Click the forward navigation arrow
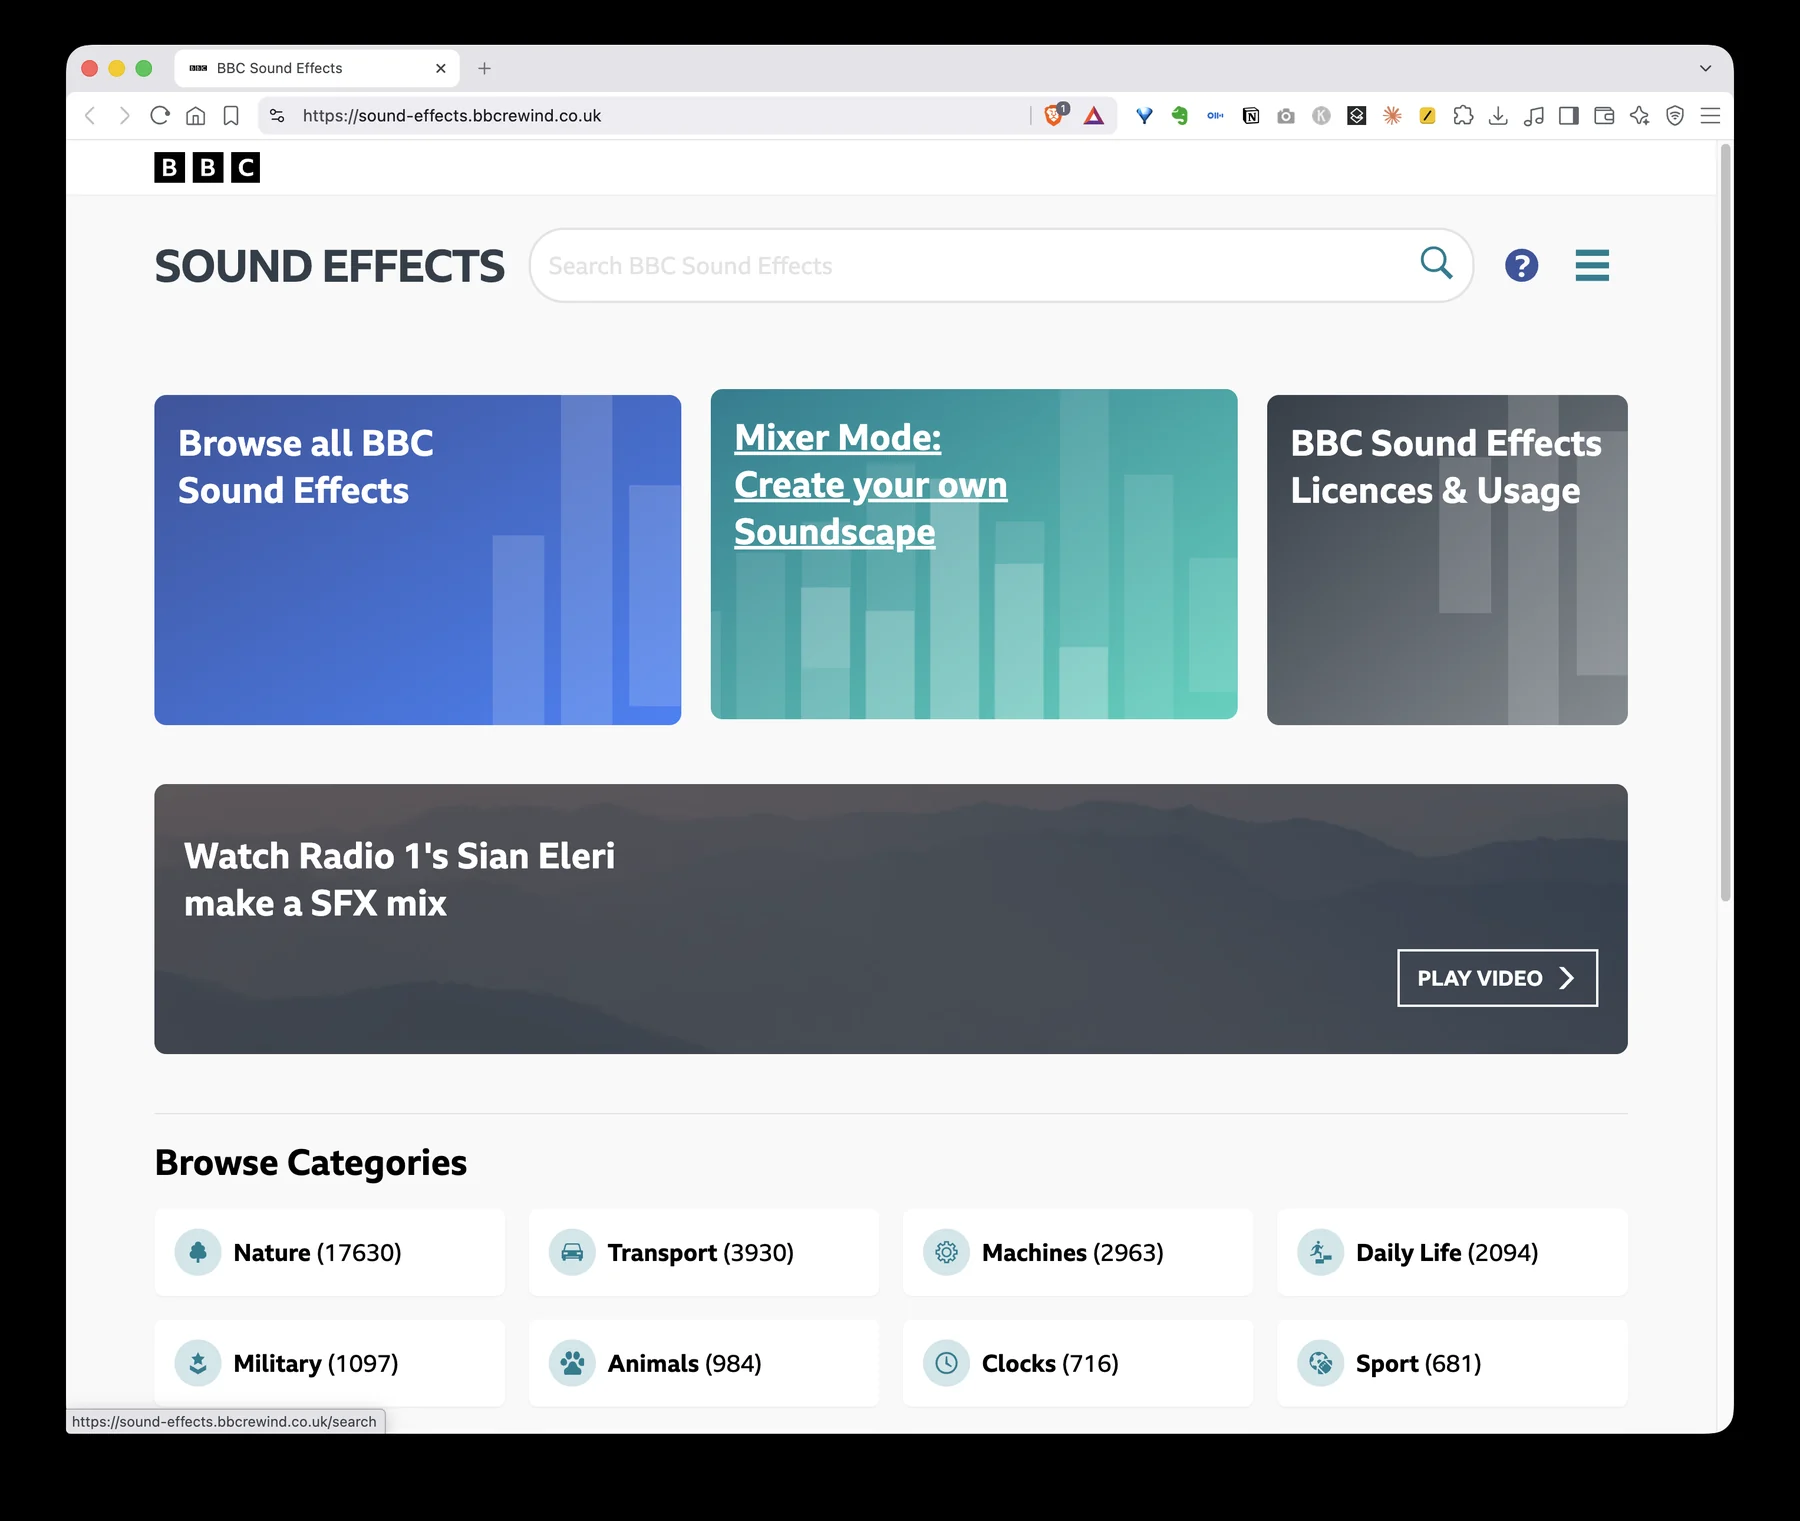The height and width of the screenshot is (1521, 1800). point(124,116)
